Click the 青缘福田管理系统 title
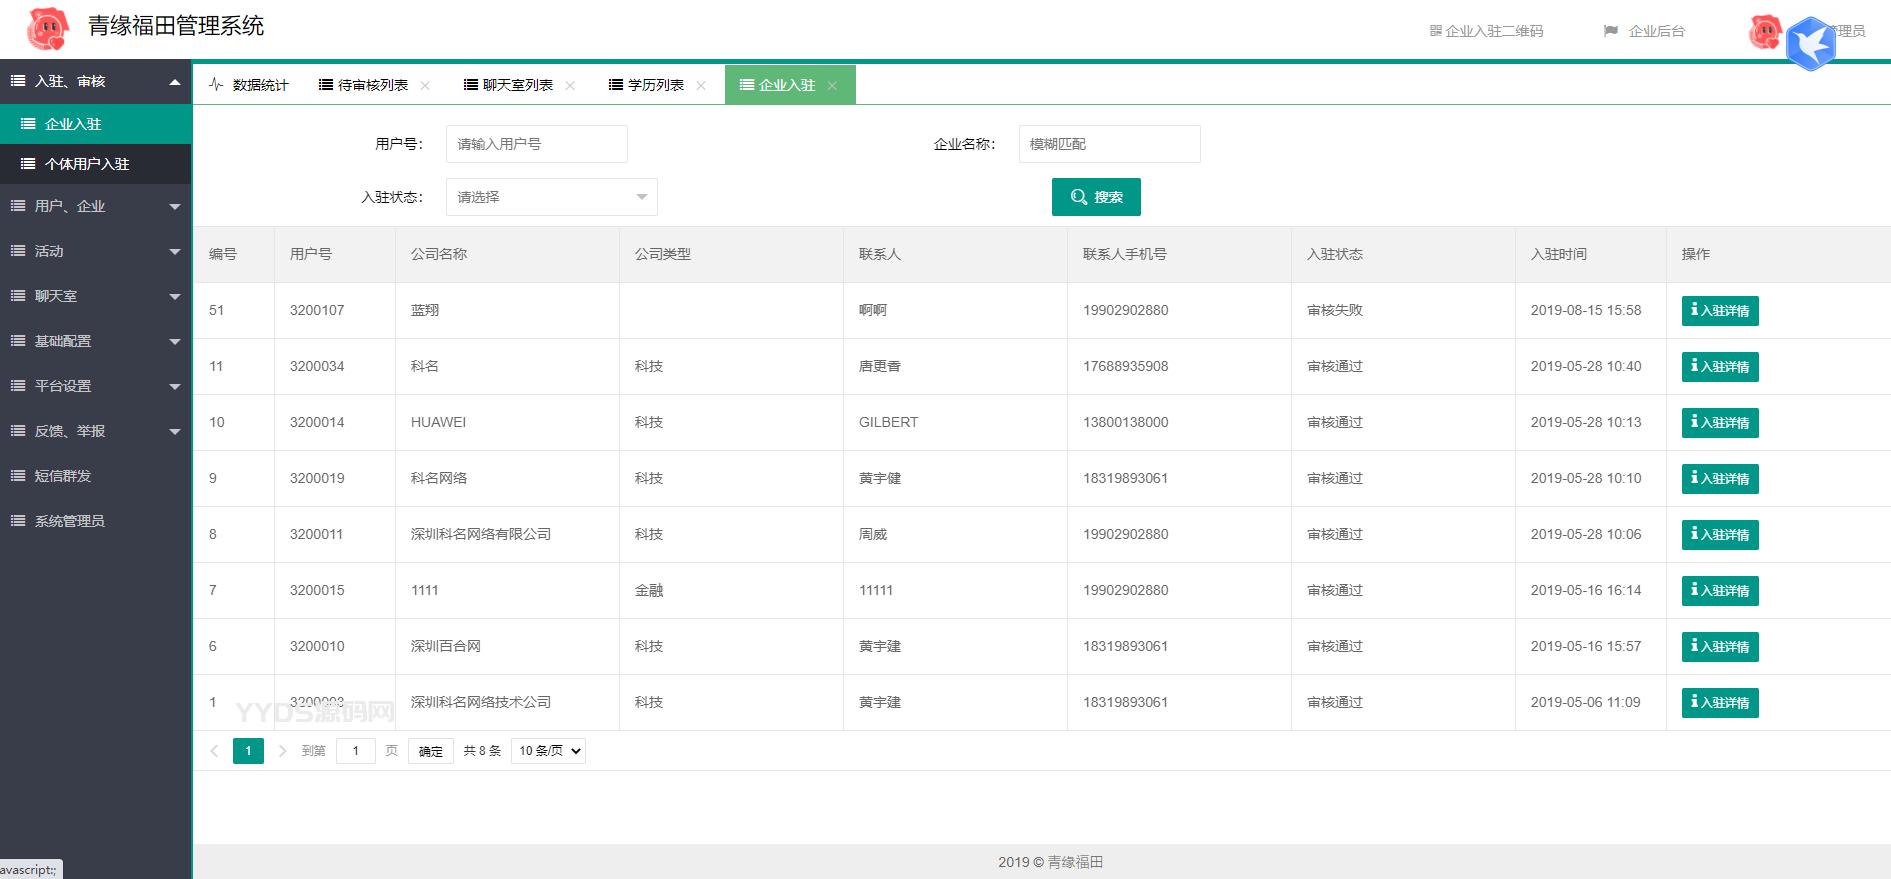The height and width of the screenshot is (879, 1891). 176,26
